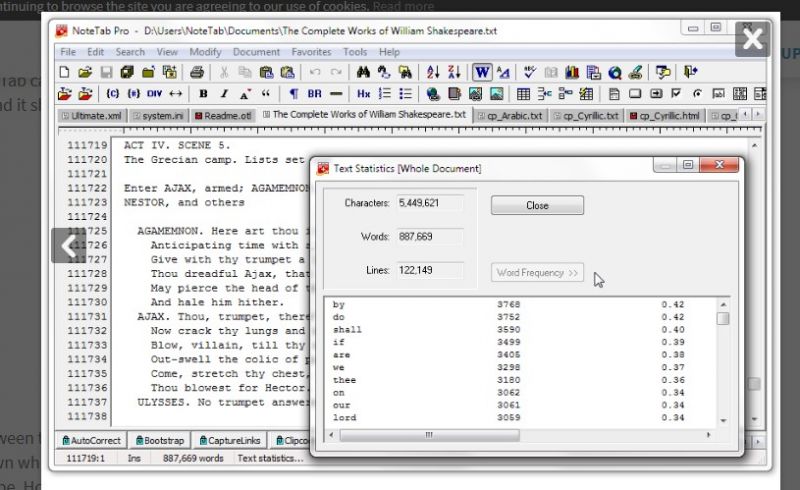Switch to the cp_Cyrillic.html tab
800x490 pixels.
click(x=665, y=116)
